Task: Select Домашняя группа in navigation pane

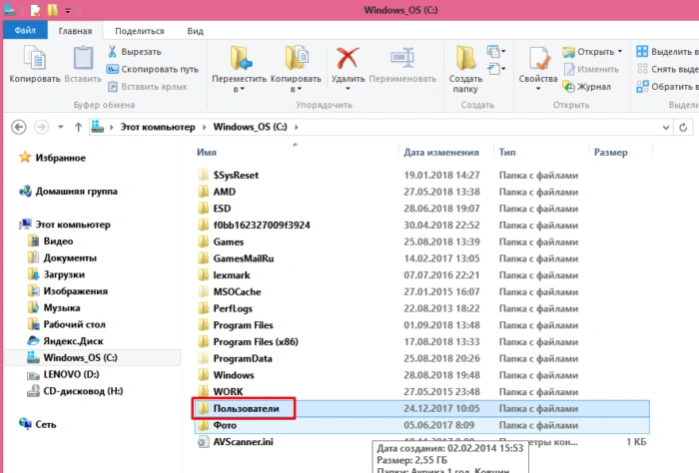Action: click(x=68, y=191)
